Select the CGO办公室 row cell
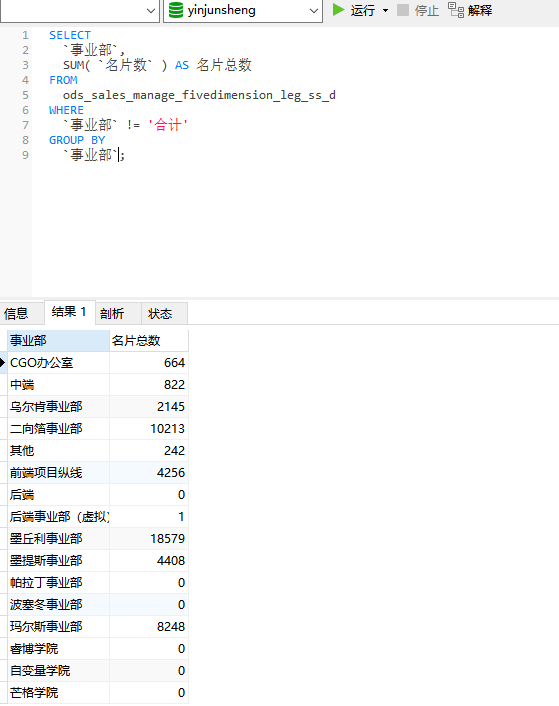559x706 pixels. [59, 363]
